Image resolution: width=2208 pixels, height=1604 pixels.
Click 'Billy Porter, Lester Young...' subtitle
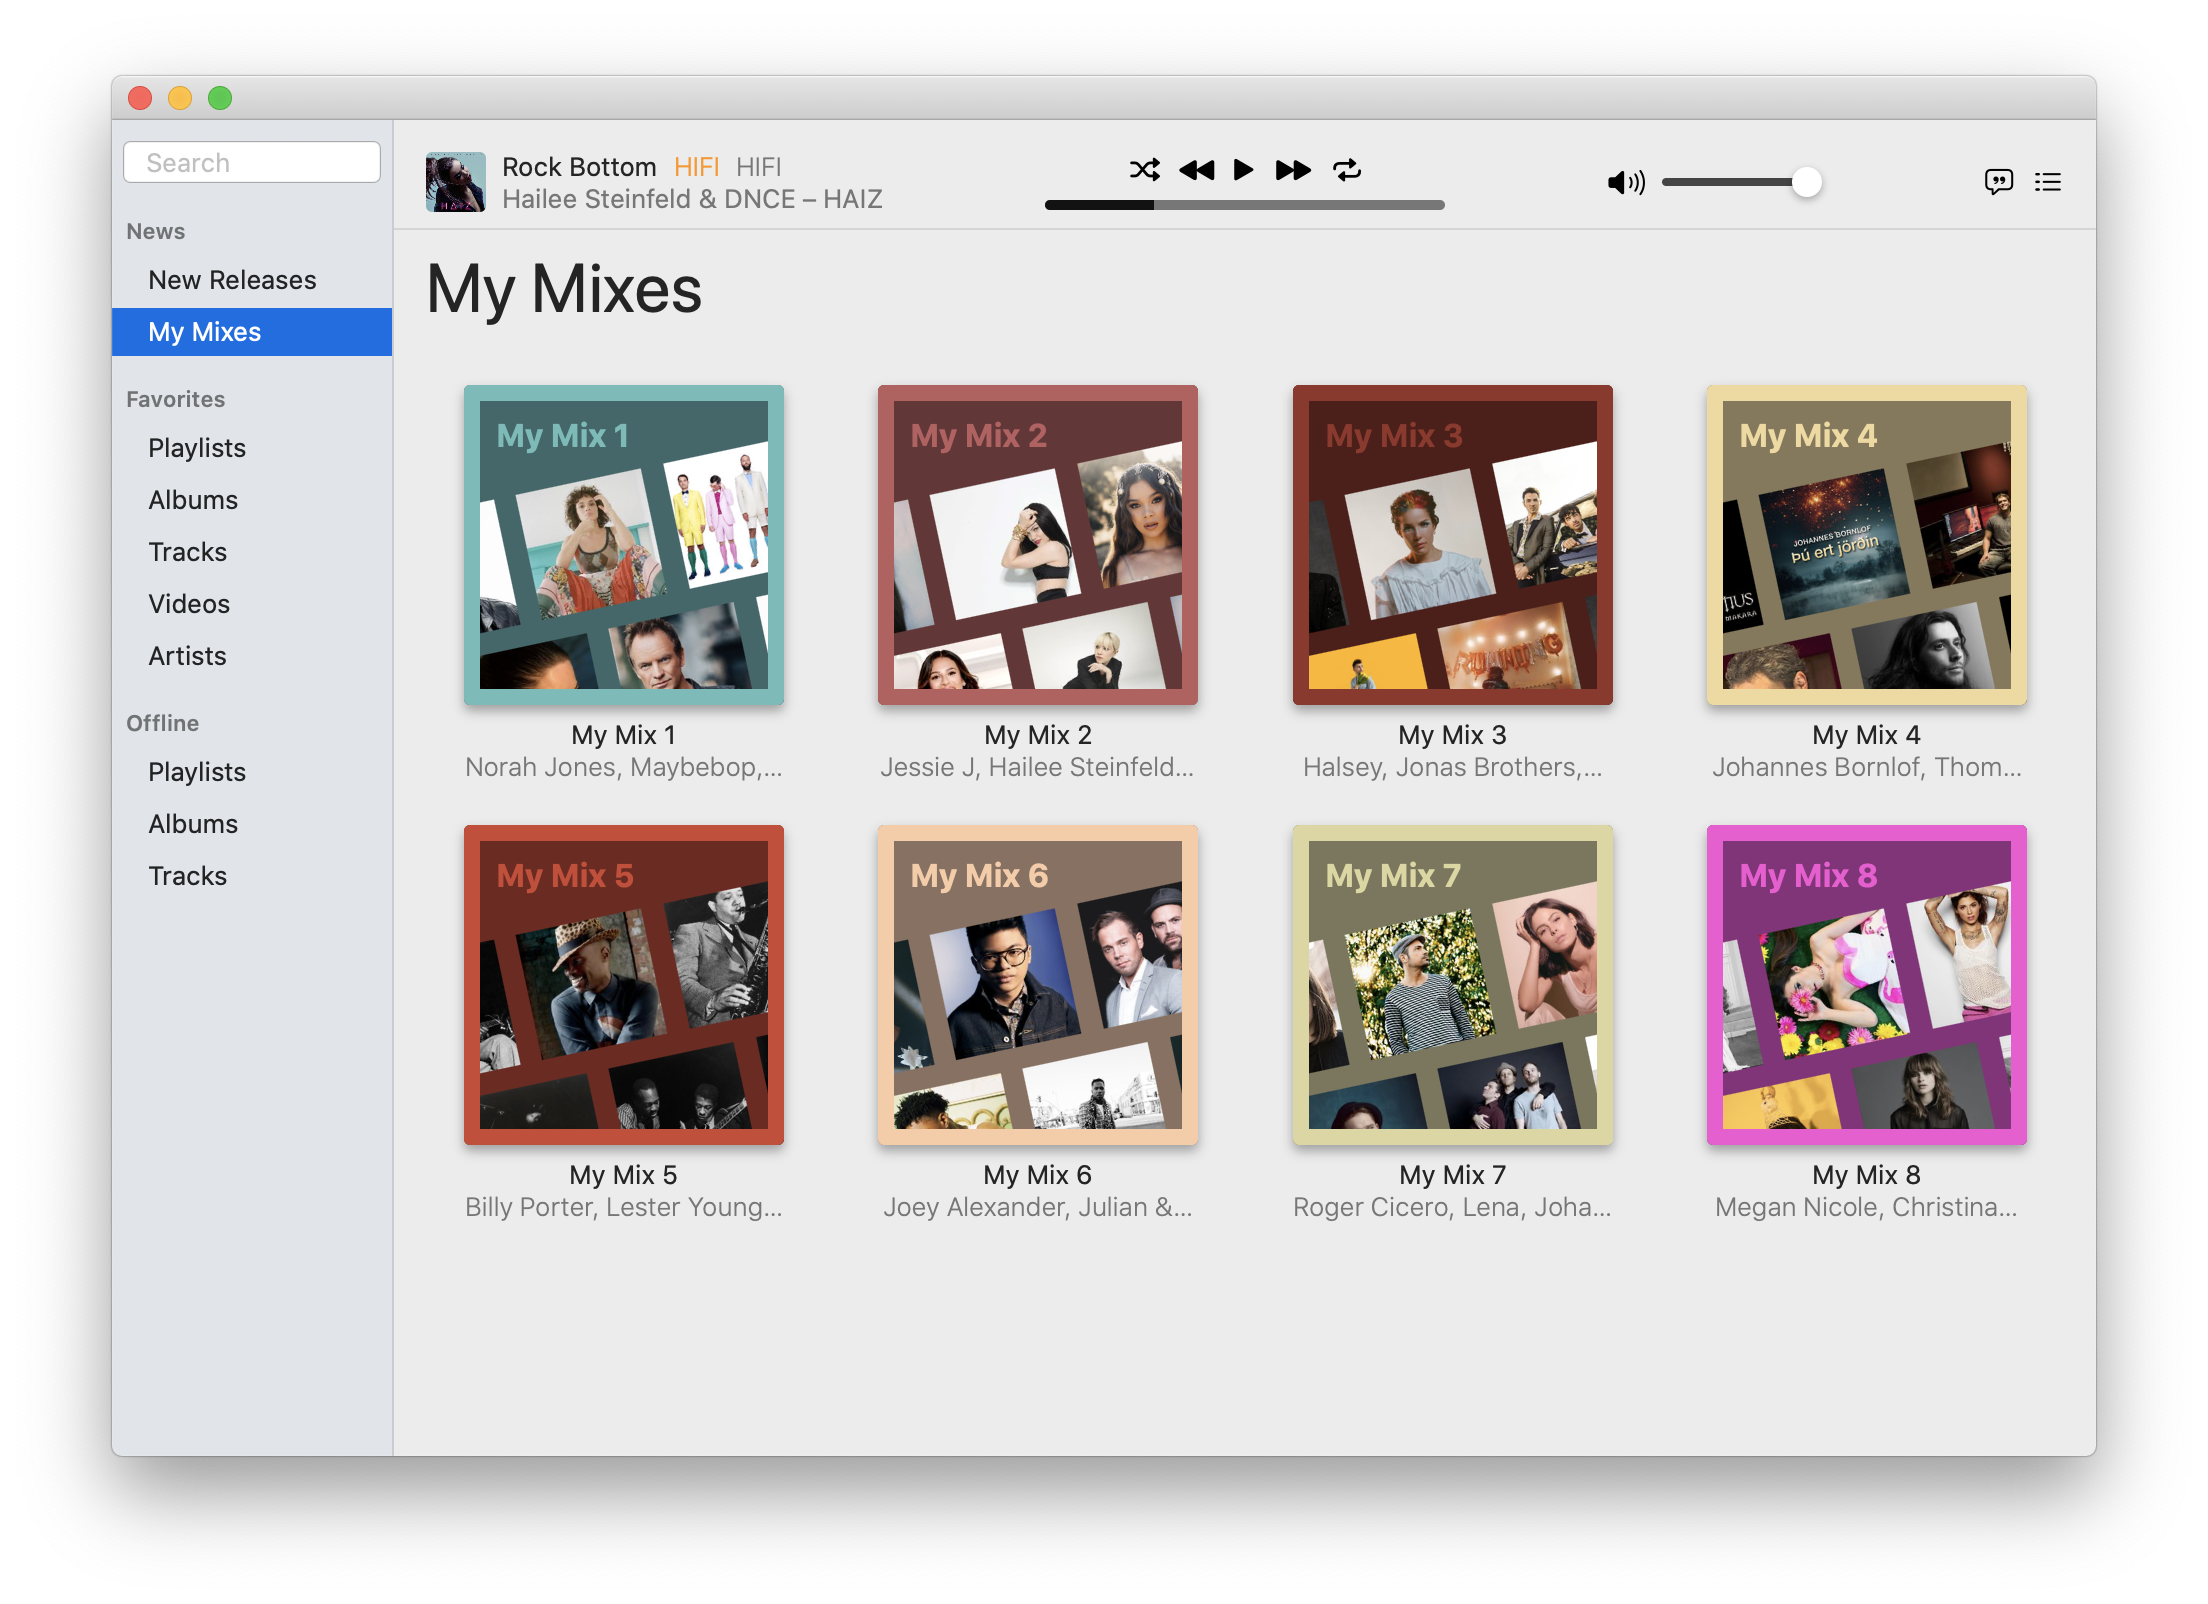(x=624, y=1207)
